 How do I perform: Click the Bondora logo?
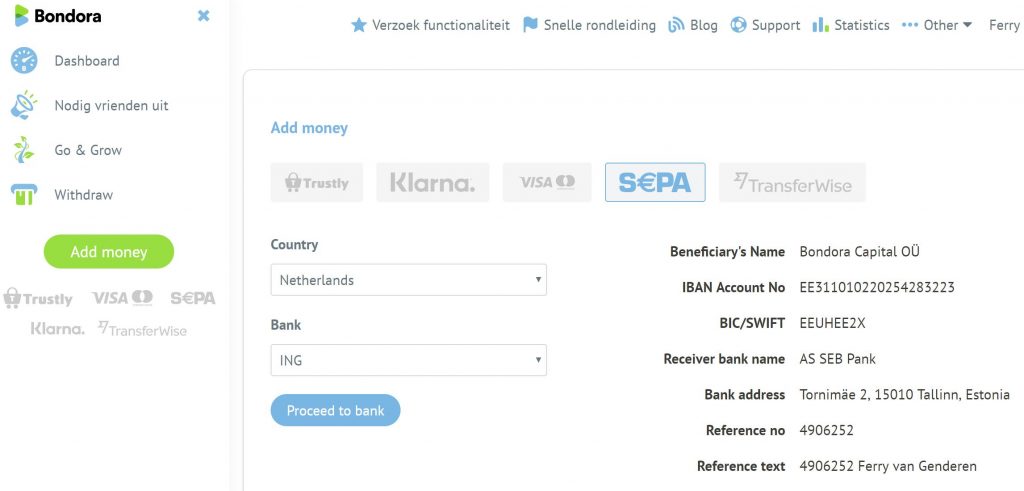(58, 16)
